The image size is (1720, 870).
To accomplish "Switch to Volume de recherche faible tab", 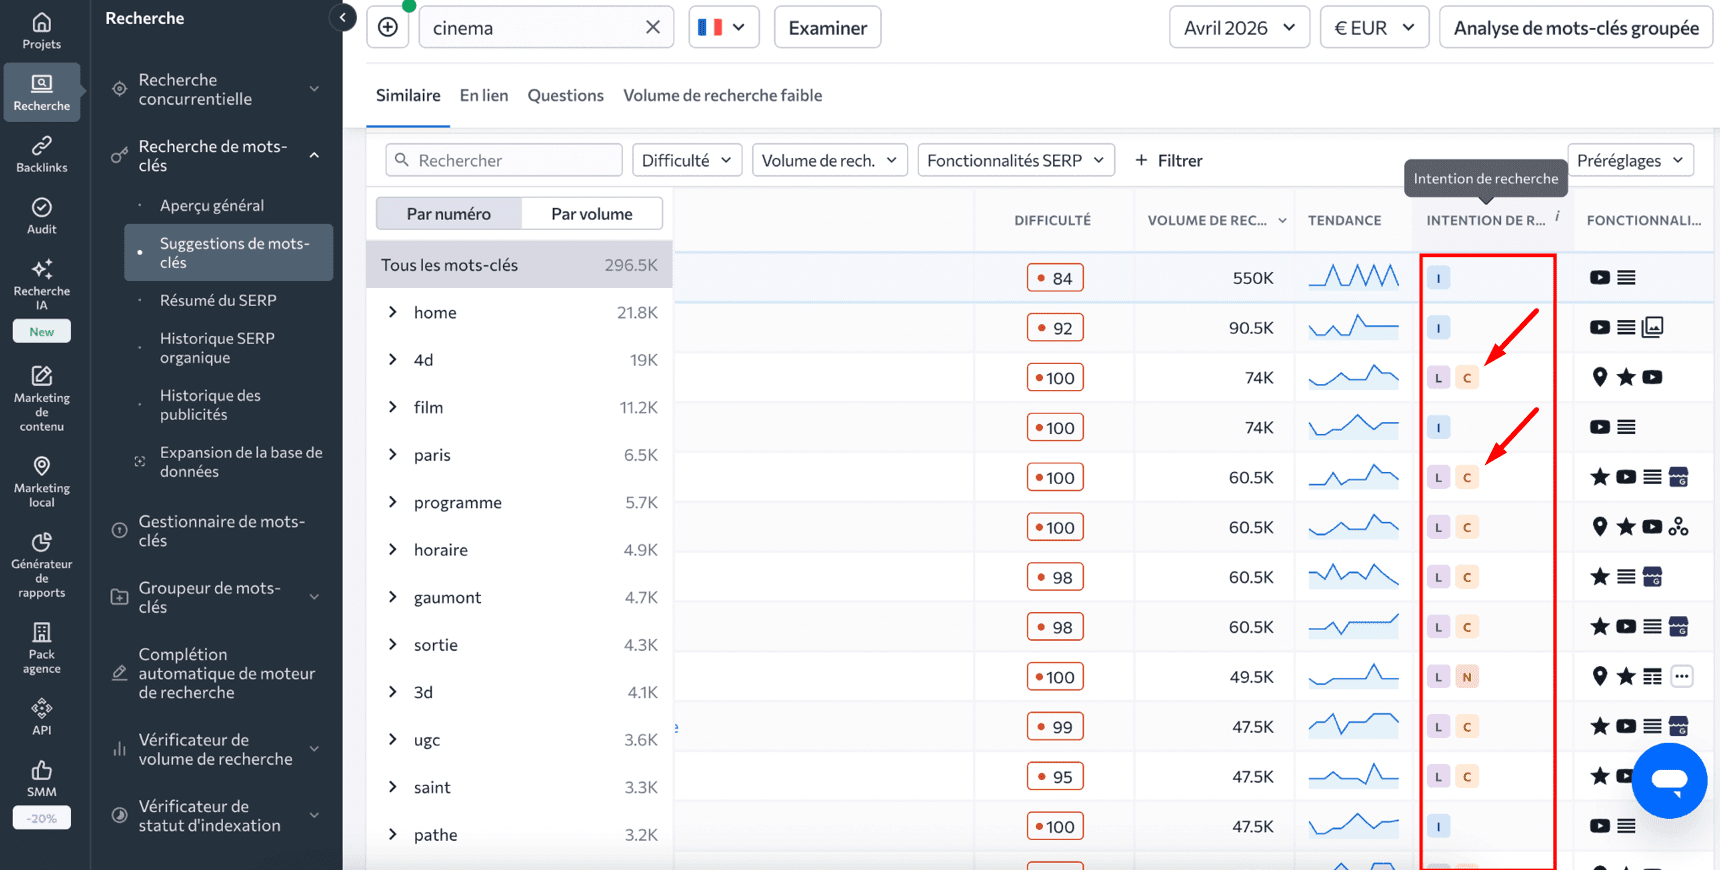I will pyautogui.click(x=722, y=95).
